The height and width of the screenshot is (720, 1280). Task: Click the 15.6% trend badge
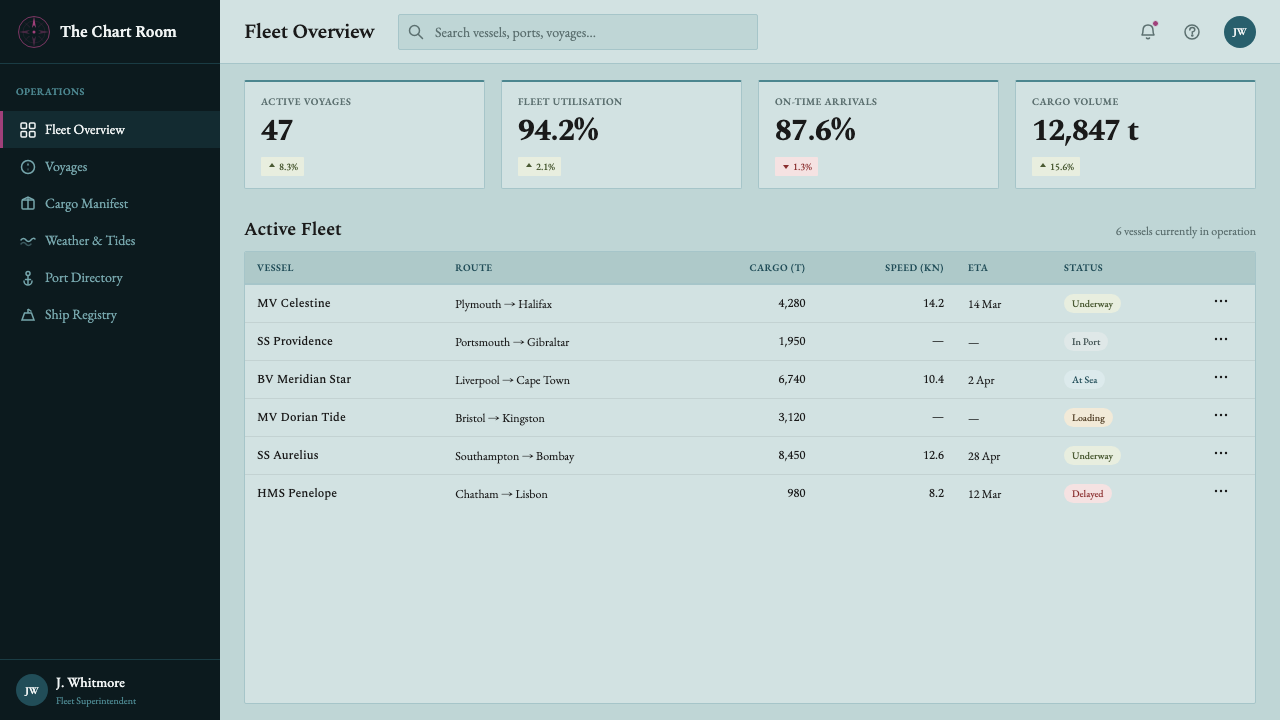1056,167
